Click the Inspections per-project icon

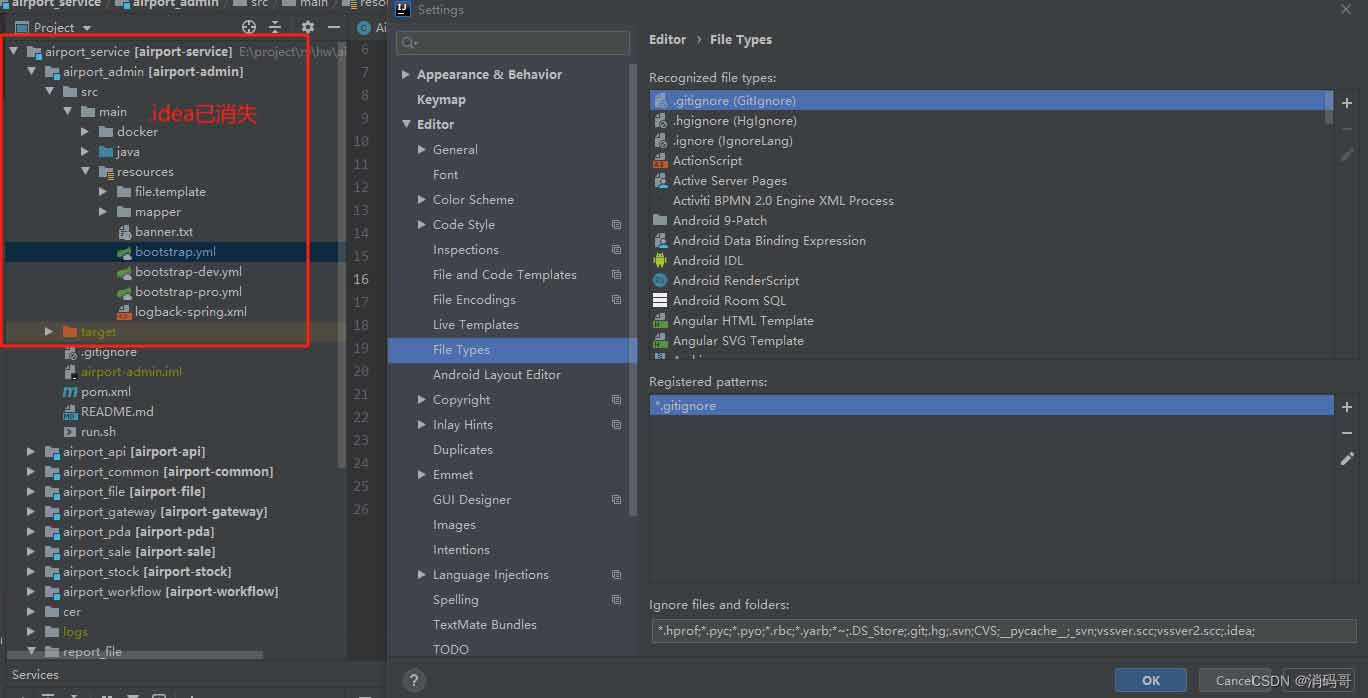pyautogui.click(x=616, y=250)
